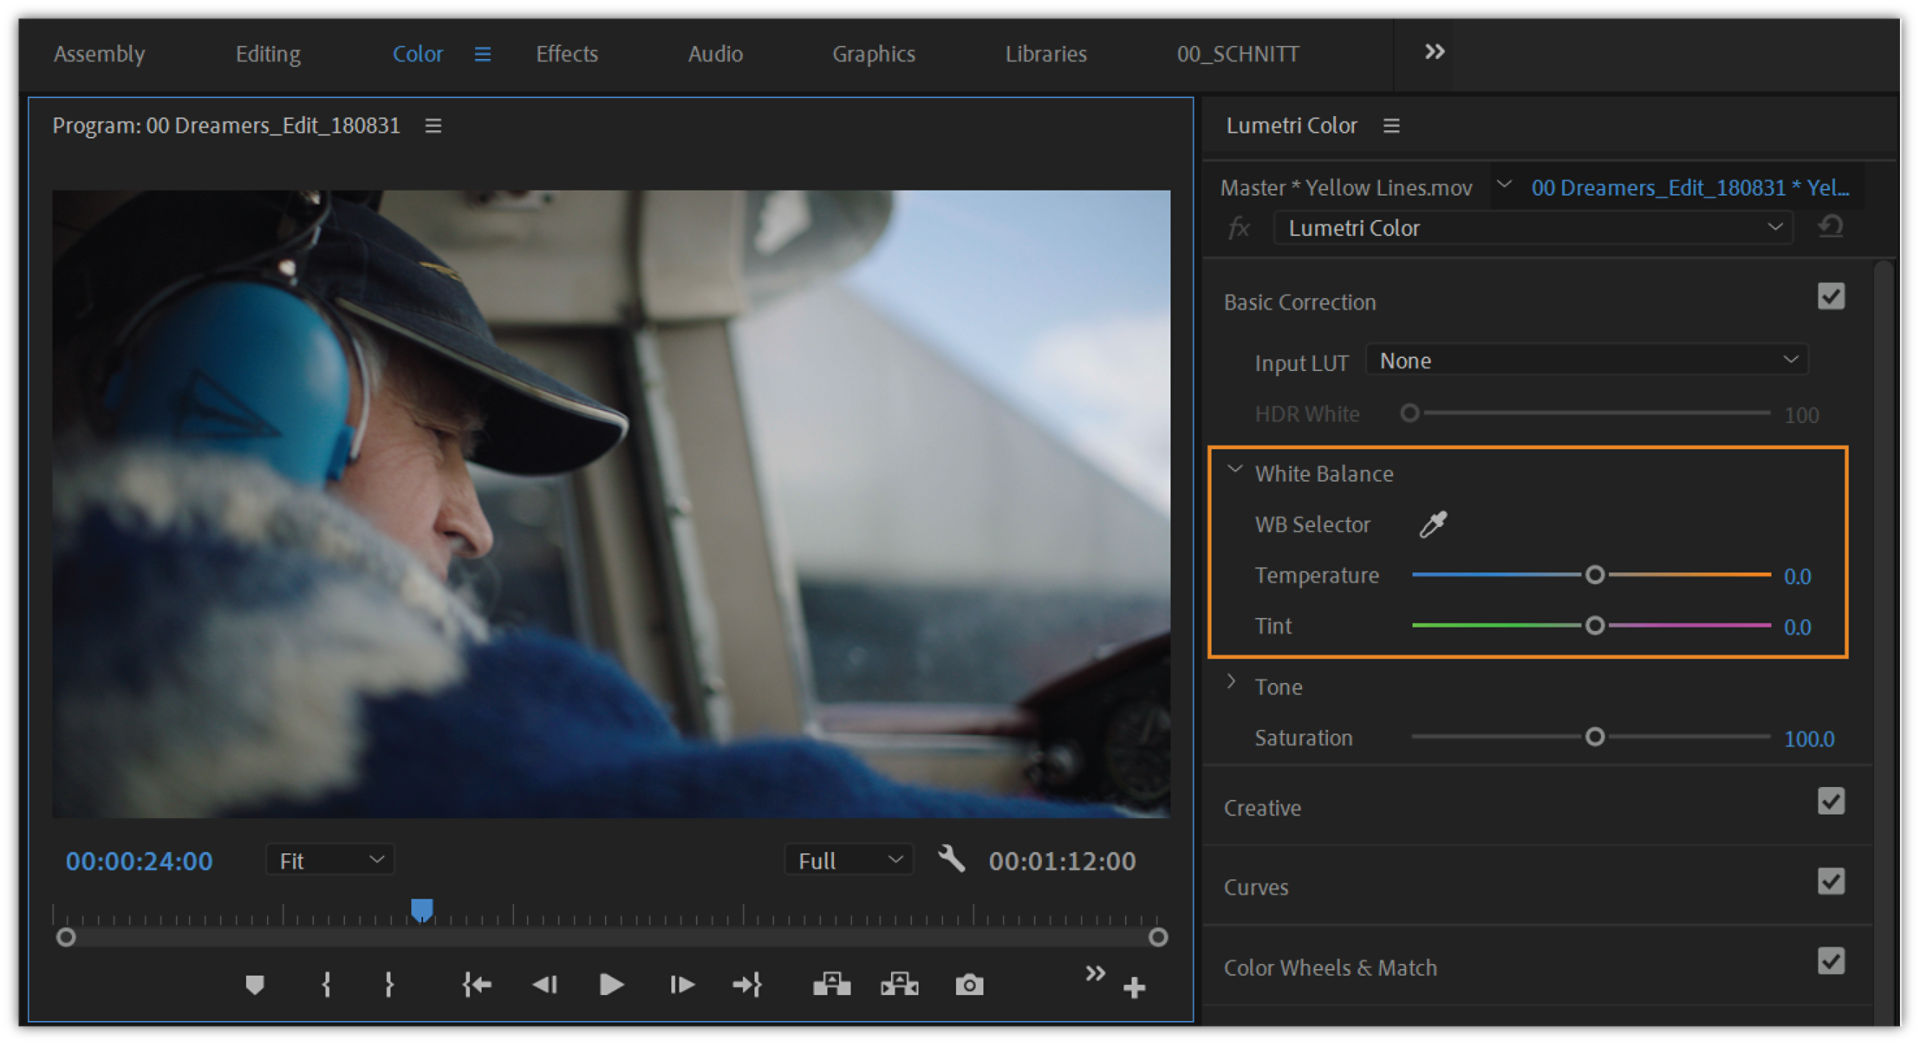1920x1045 pixels.
Task: Open the button editor plus icon
Action: click(x=1134, y=988)
